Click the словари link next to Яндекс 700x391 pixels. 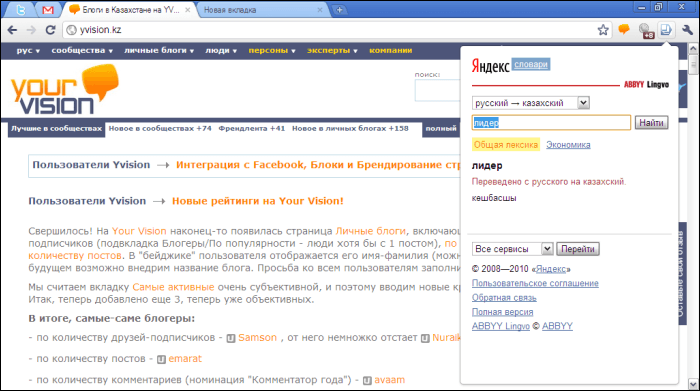(x=530, y=64)
